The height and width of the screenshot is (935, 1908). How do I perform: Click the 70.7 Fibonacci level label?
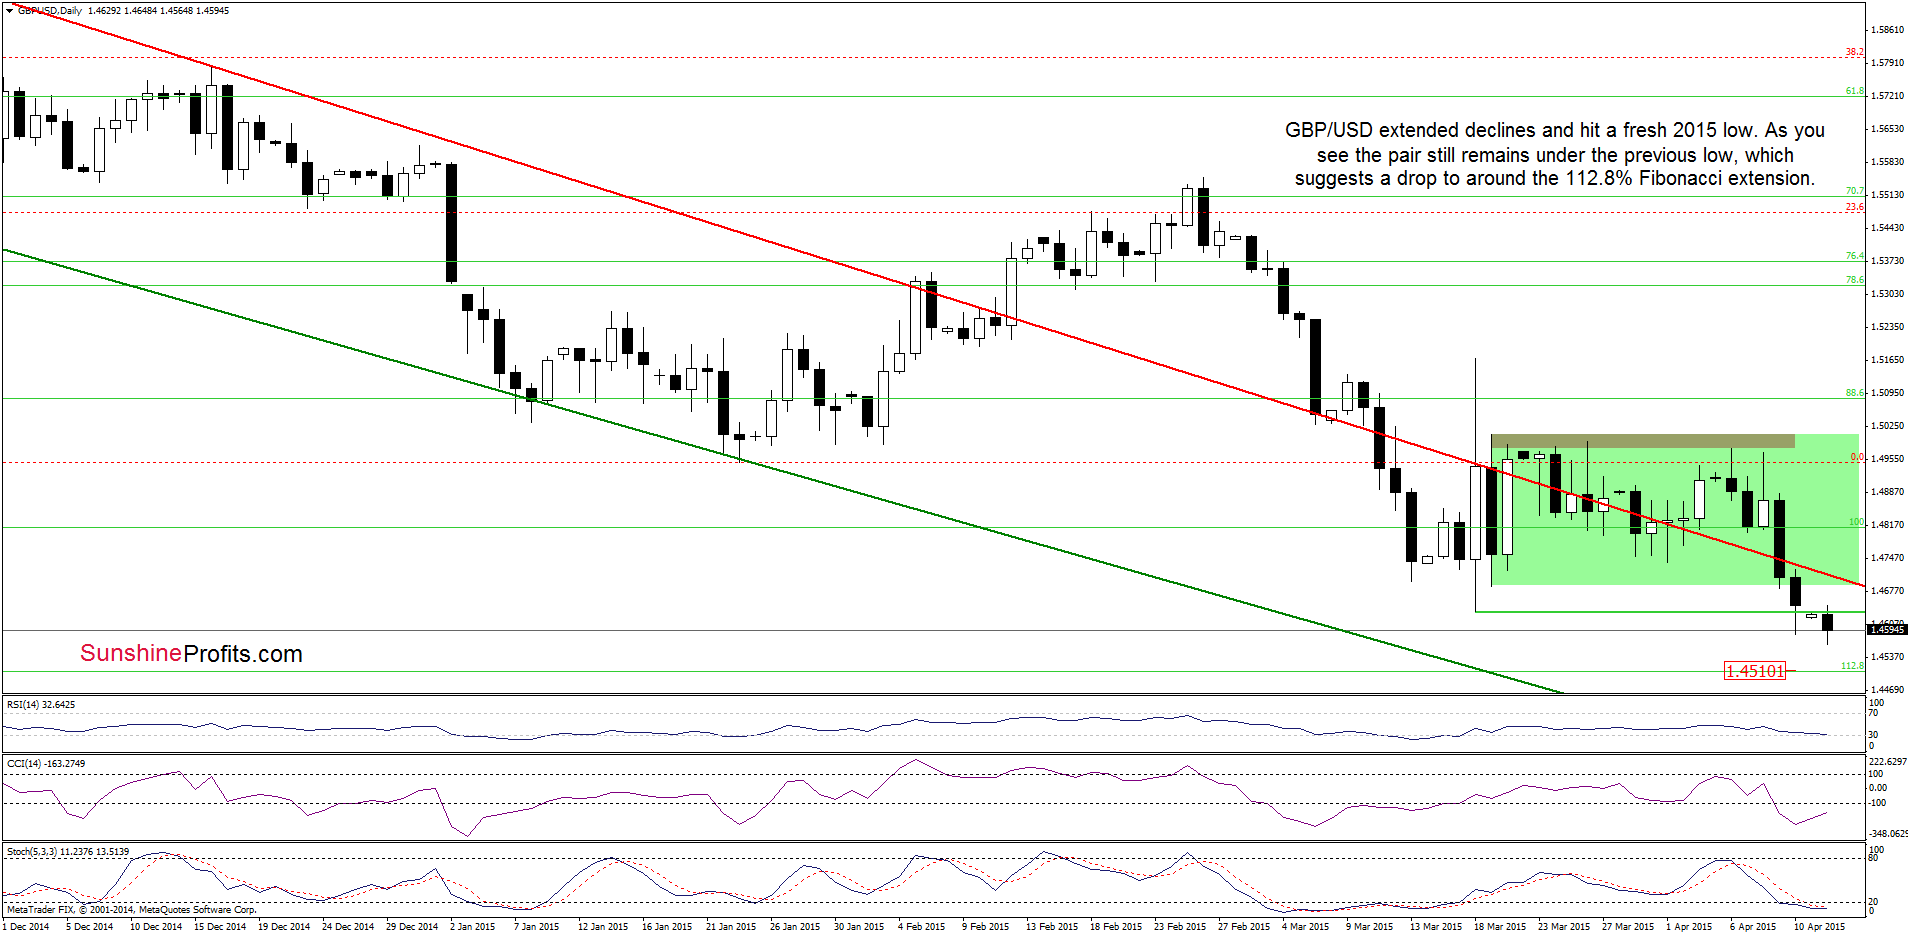click(1855, 191)
